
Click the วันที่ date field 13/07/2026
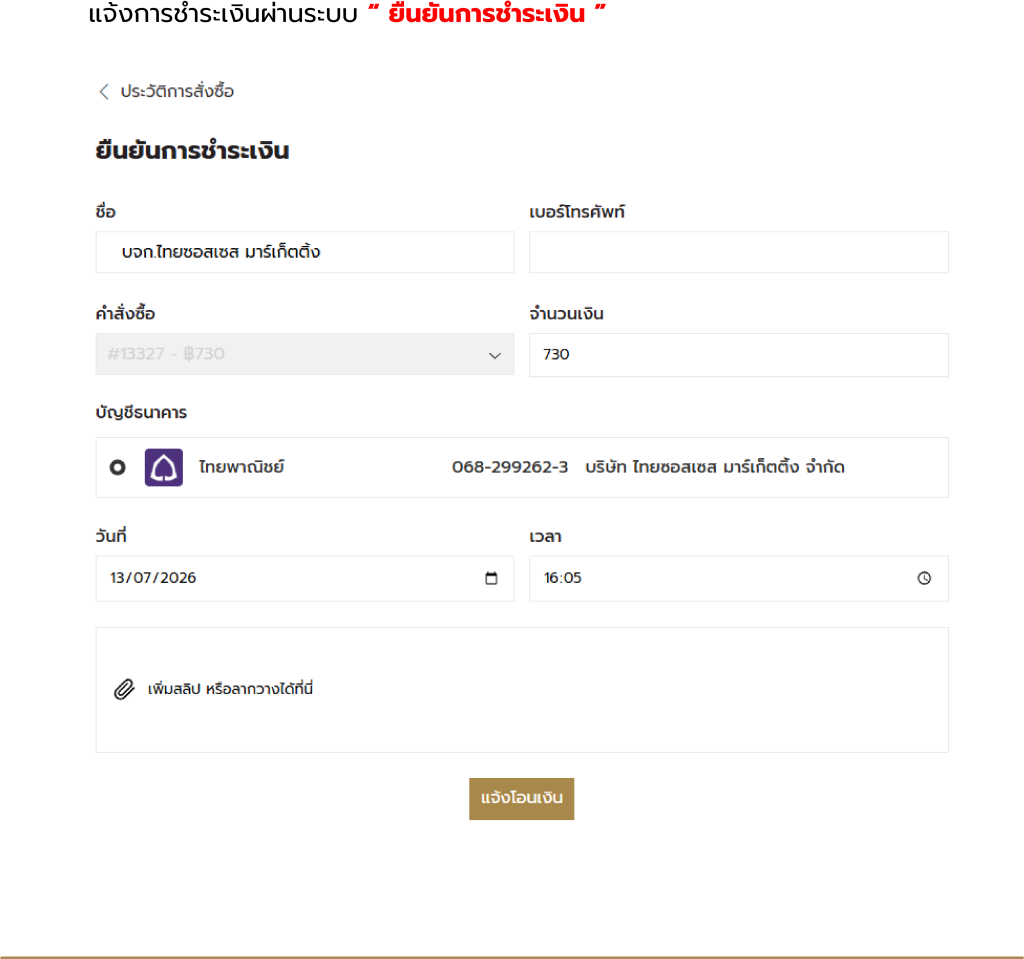point(305,579)
